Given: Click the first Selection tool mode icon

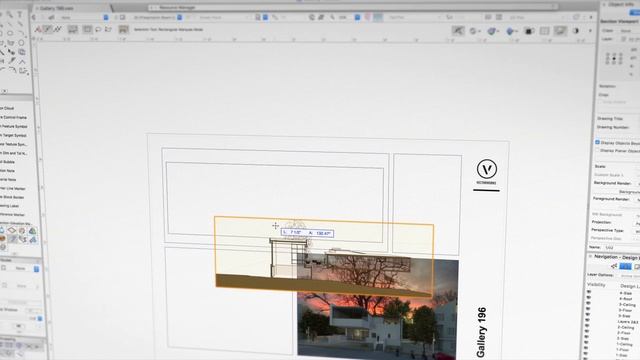Looking at the screenshot, I should tap(38, 29).
